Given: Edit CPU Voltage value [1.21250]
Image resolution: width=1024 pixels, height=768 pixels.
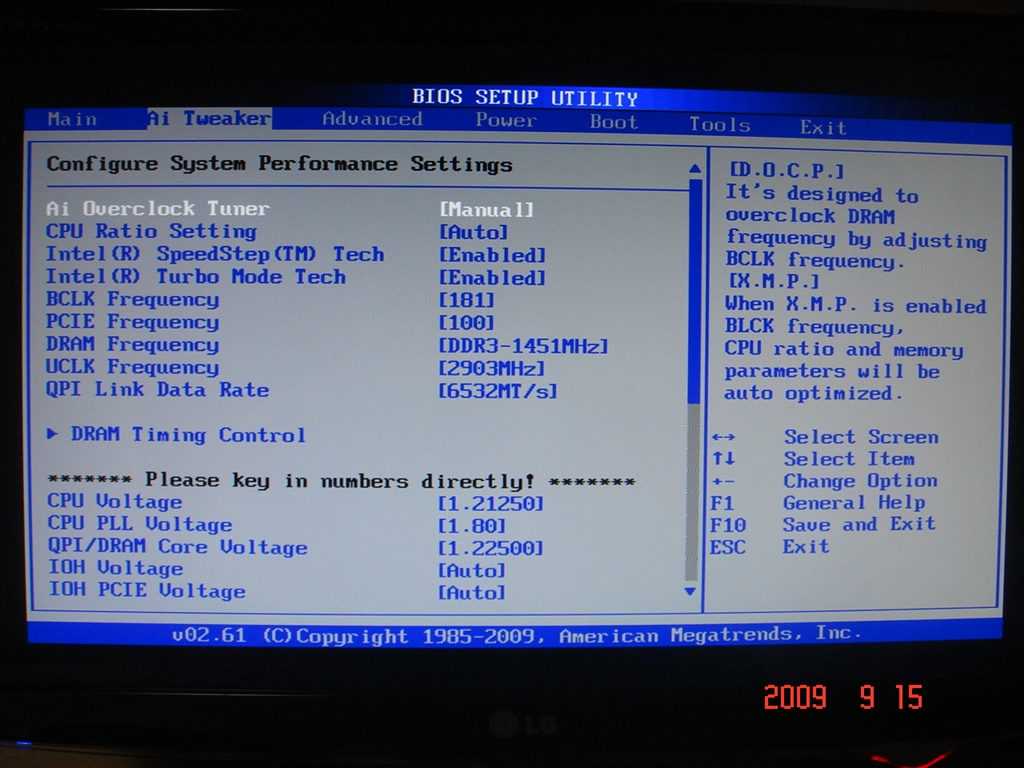Looking at the screenshot, I should click(490, 504).
